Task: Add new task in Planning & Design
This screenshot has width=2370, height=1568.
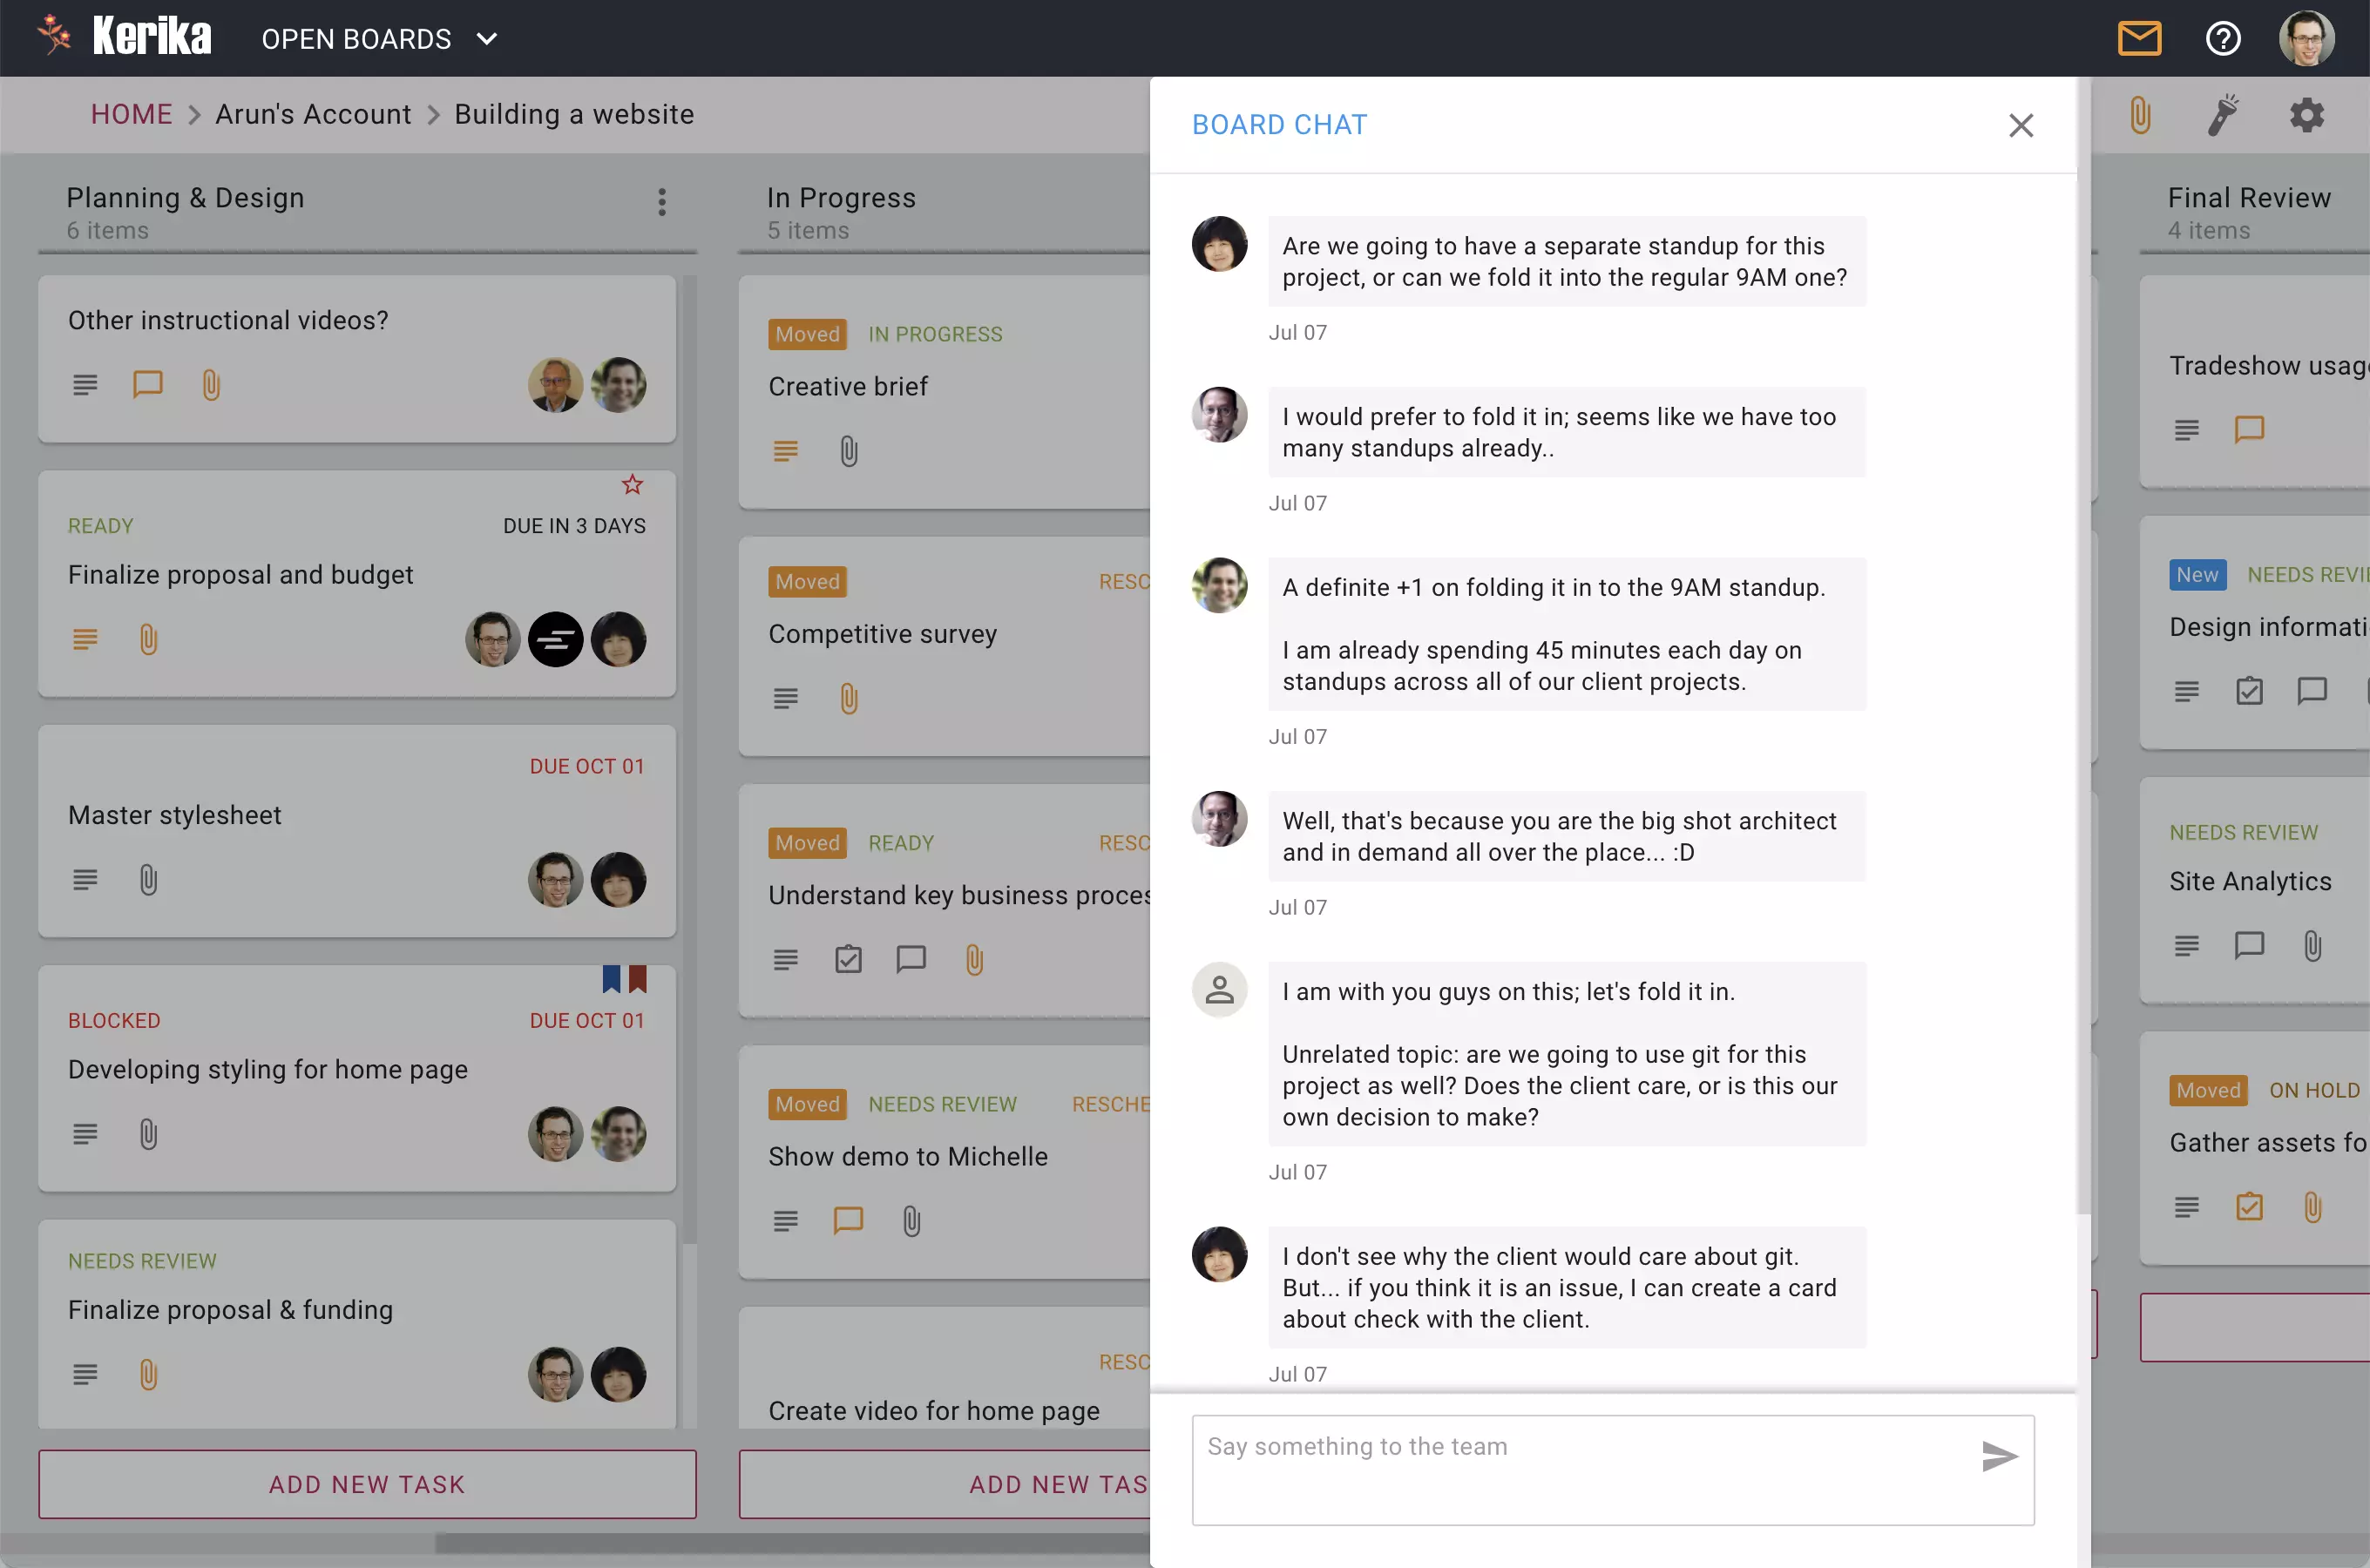Action: click(367, 1484)
